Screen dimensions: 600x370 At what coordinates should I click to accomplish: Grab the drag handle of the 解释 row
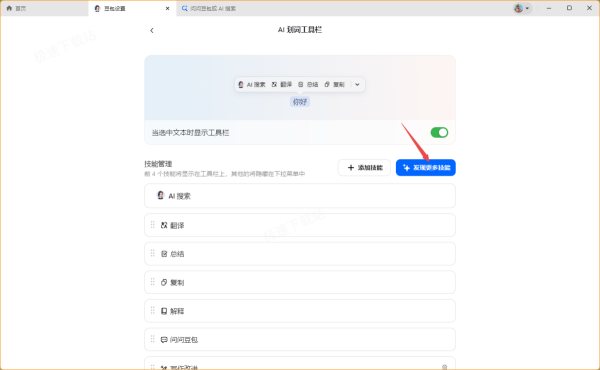pos(153,310)
